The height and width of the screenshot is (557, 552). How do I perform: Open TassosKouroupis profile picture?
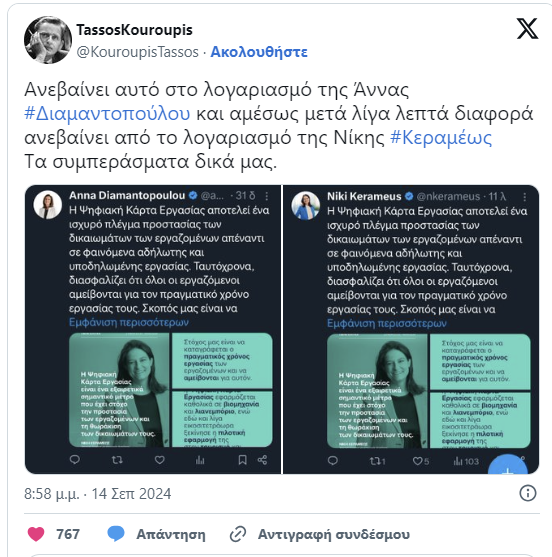(x=48, y=40)
